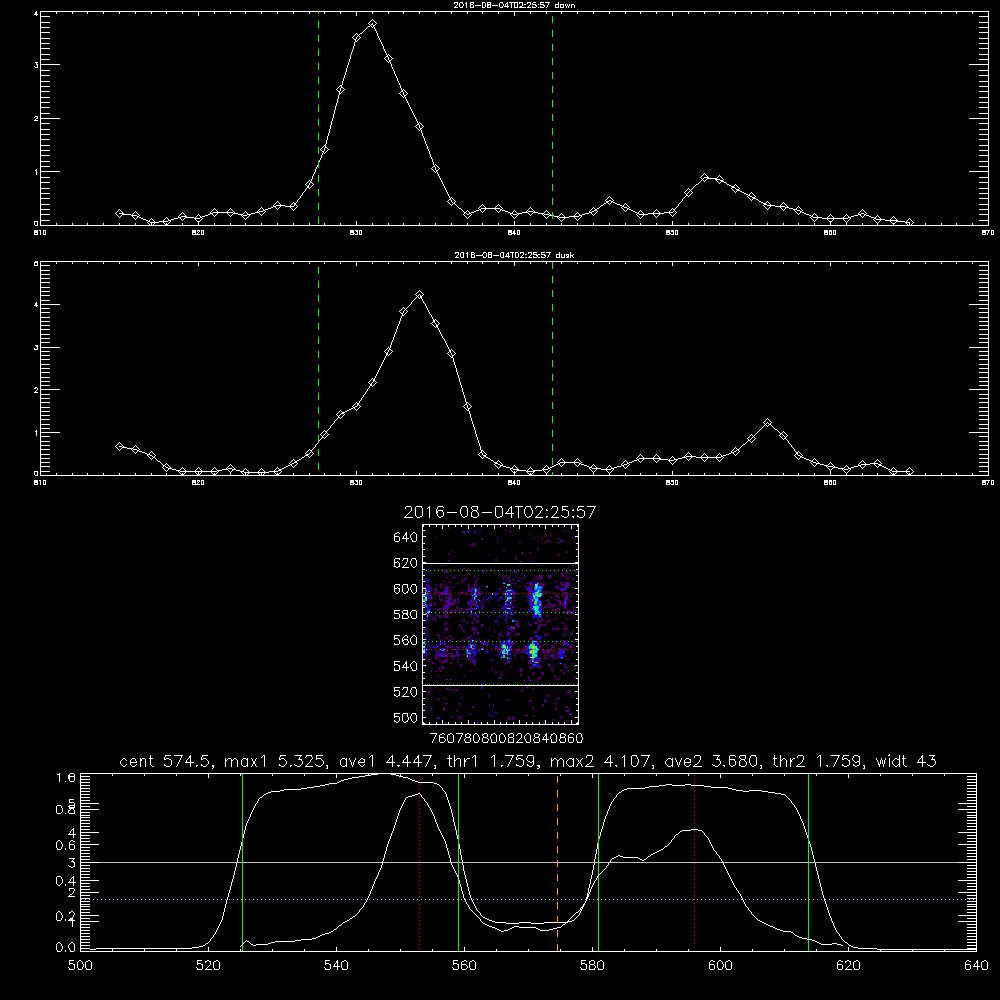Select the 'widt 43' value in stats line
Viewport: 1000px width, 1000px height.
(906, 761)
